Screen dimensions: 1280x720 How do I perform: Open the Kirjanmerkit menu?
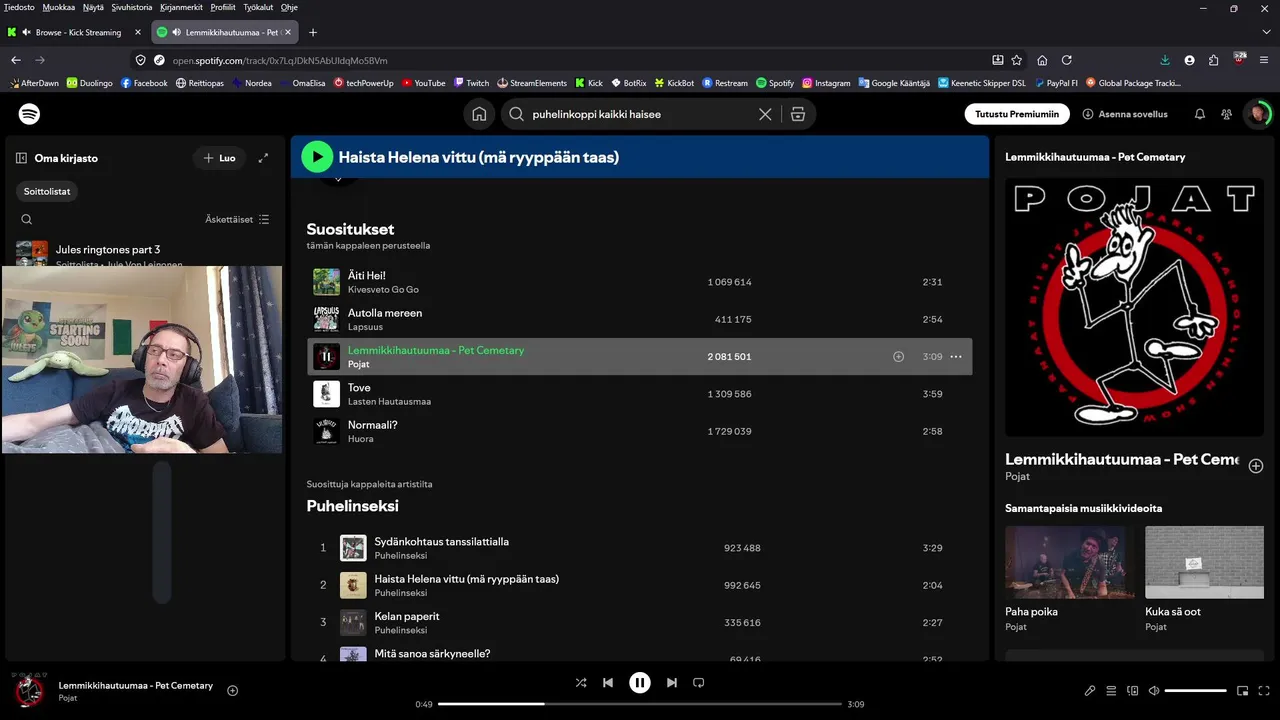pos(181,7)
